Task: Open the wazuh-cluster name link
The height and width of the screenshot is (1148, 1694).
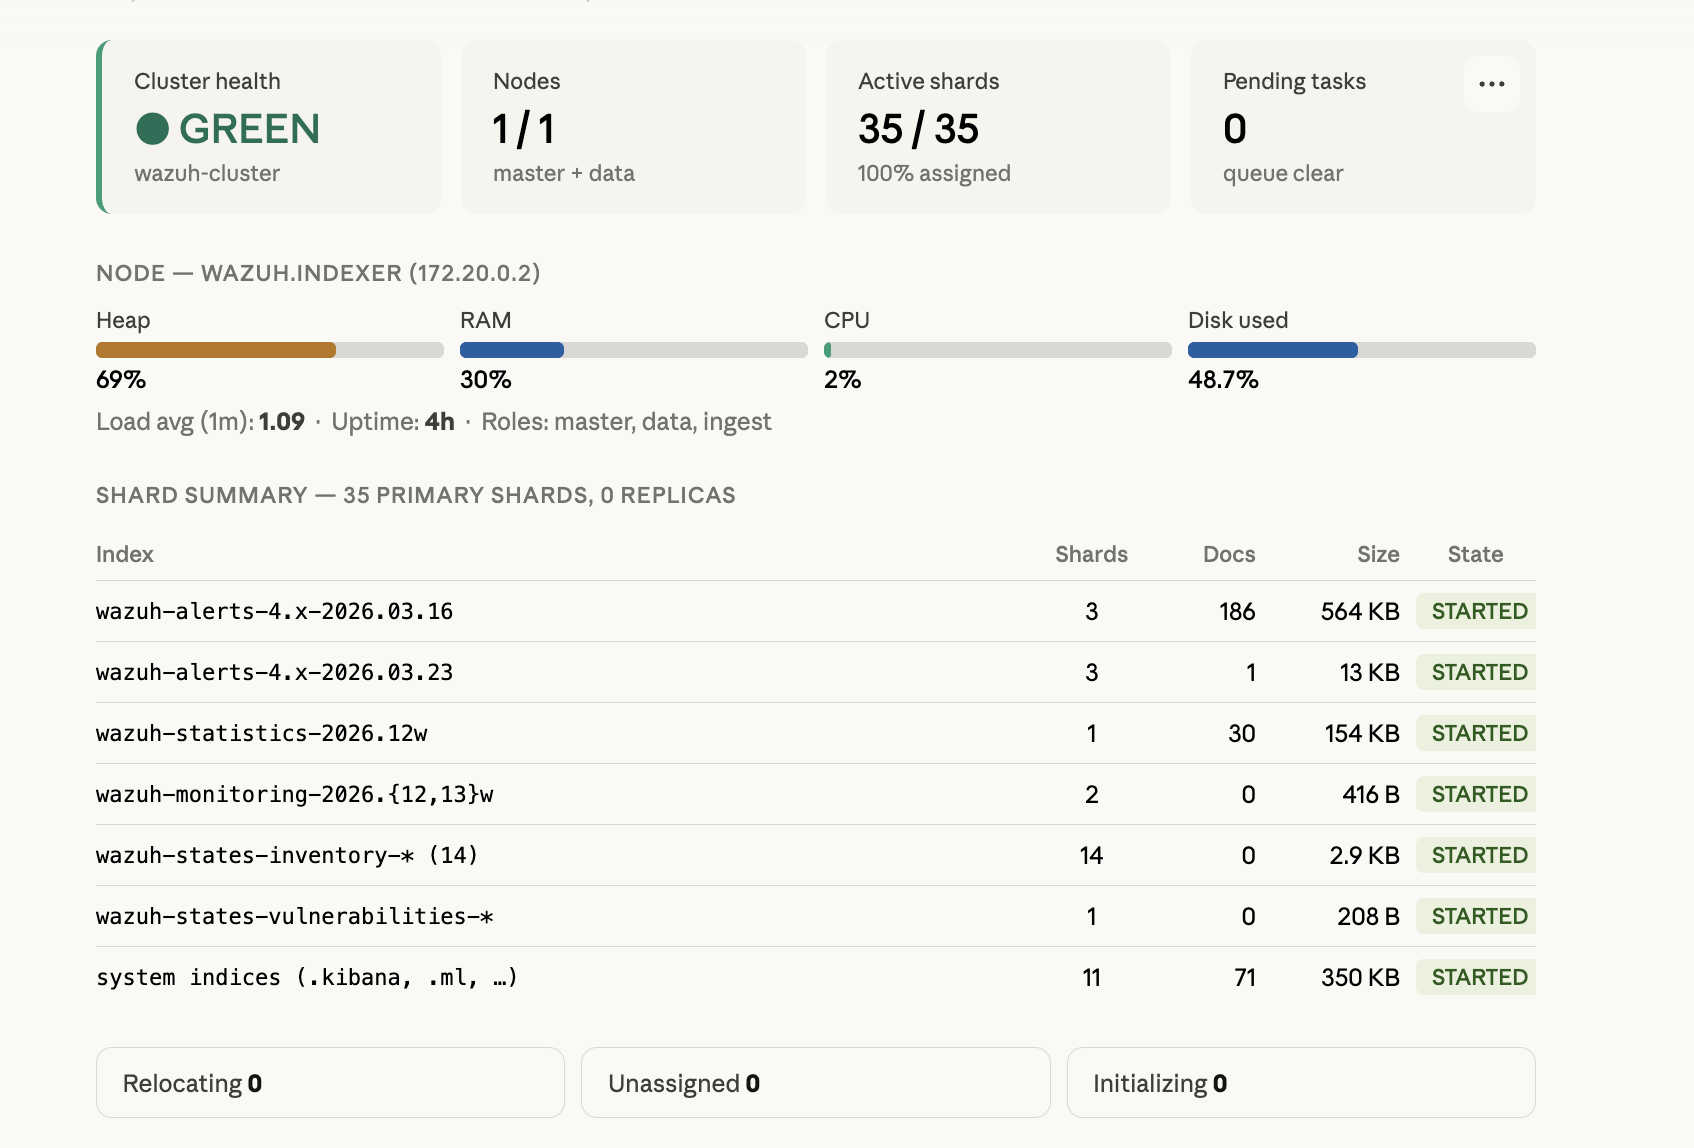Action: (208, 173)
